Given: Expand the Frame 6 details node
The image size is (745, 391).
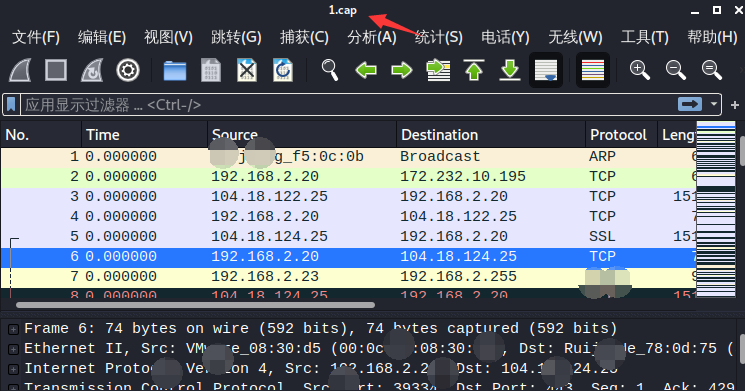Looking at the screenshot, I should click(x=13, y=329).
